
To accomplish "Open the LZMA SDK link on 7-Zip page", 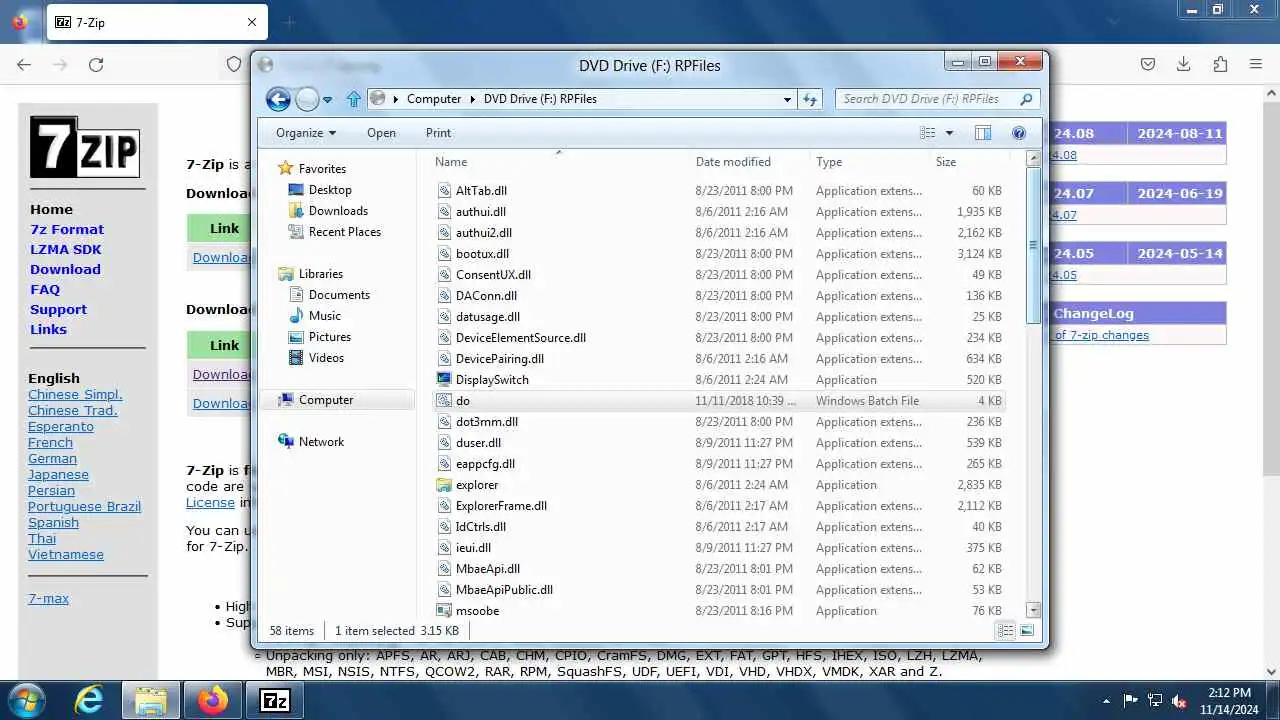I will [x=66, y=249].
